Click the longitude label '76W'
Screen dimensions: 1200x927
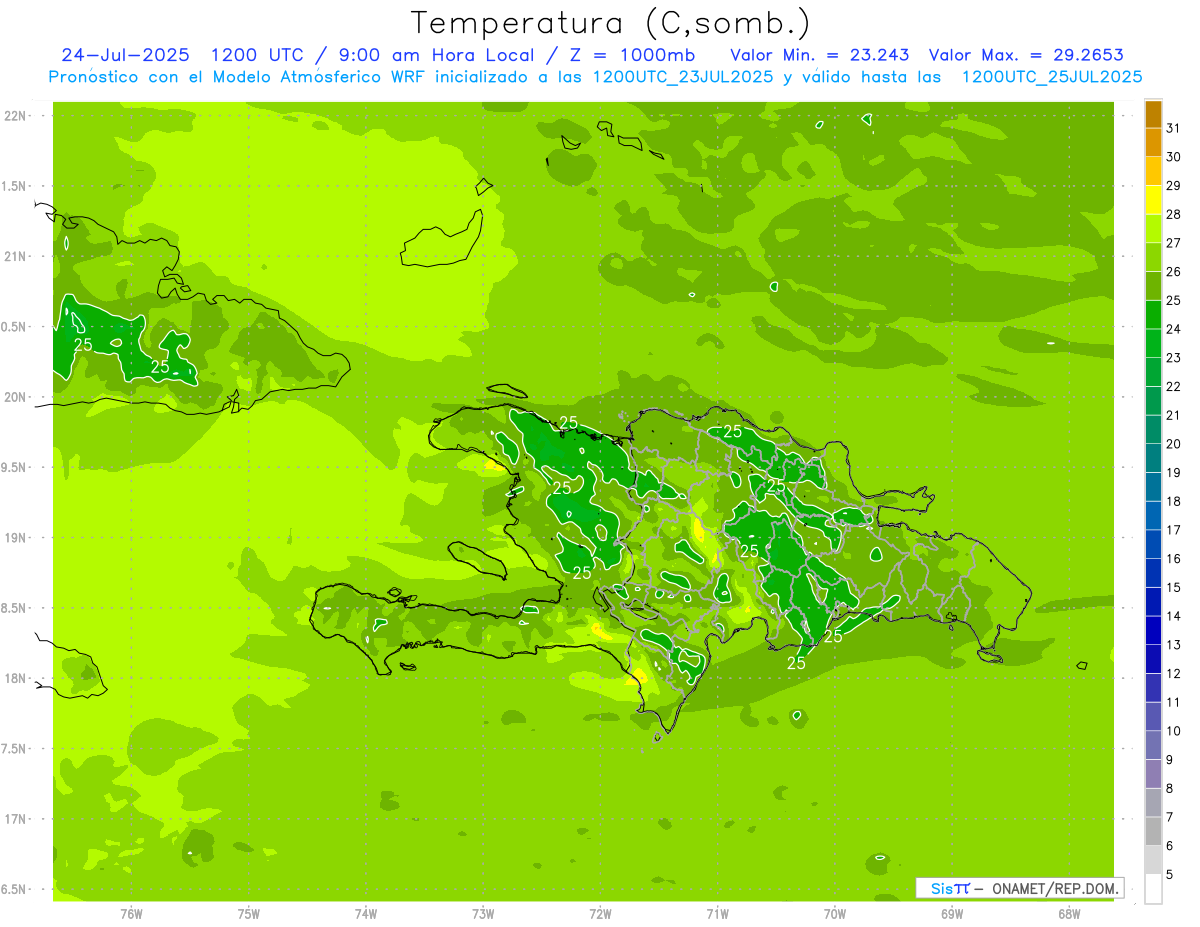pos(131,914)
